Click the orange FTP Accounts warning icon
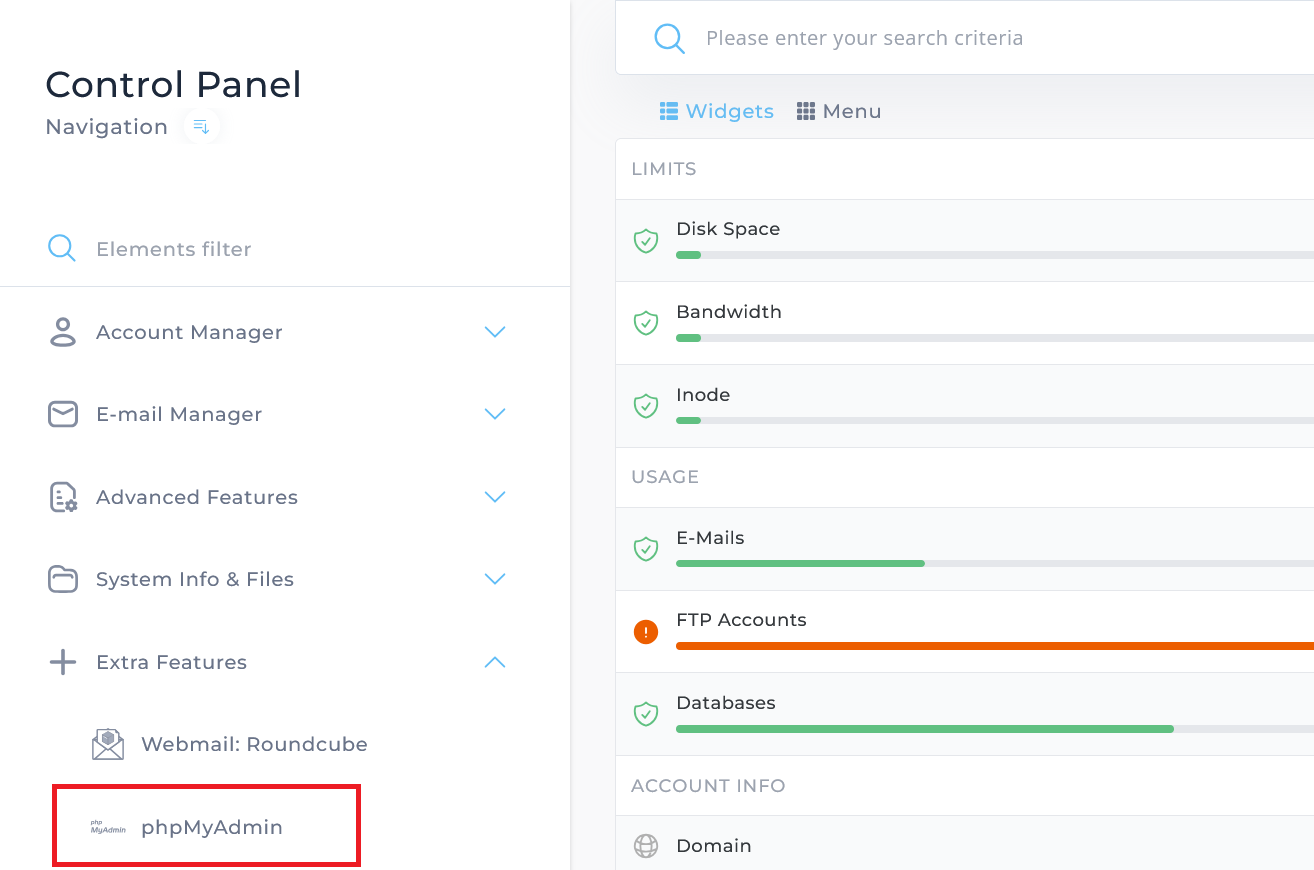This screenshot has width=1314, height=870. click(x=646, y=632)
